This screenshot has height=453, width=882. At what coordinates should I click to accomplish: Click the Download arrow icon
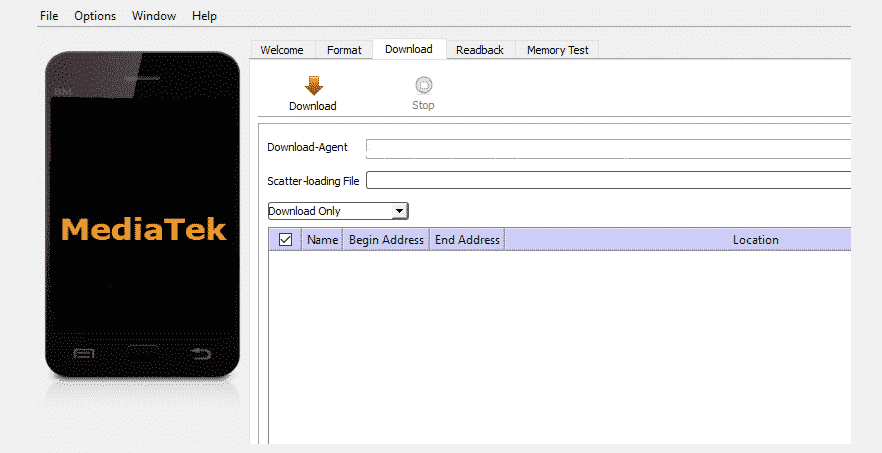click(x=313, y=86)
